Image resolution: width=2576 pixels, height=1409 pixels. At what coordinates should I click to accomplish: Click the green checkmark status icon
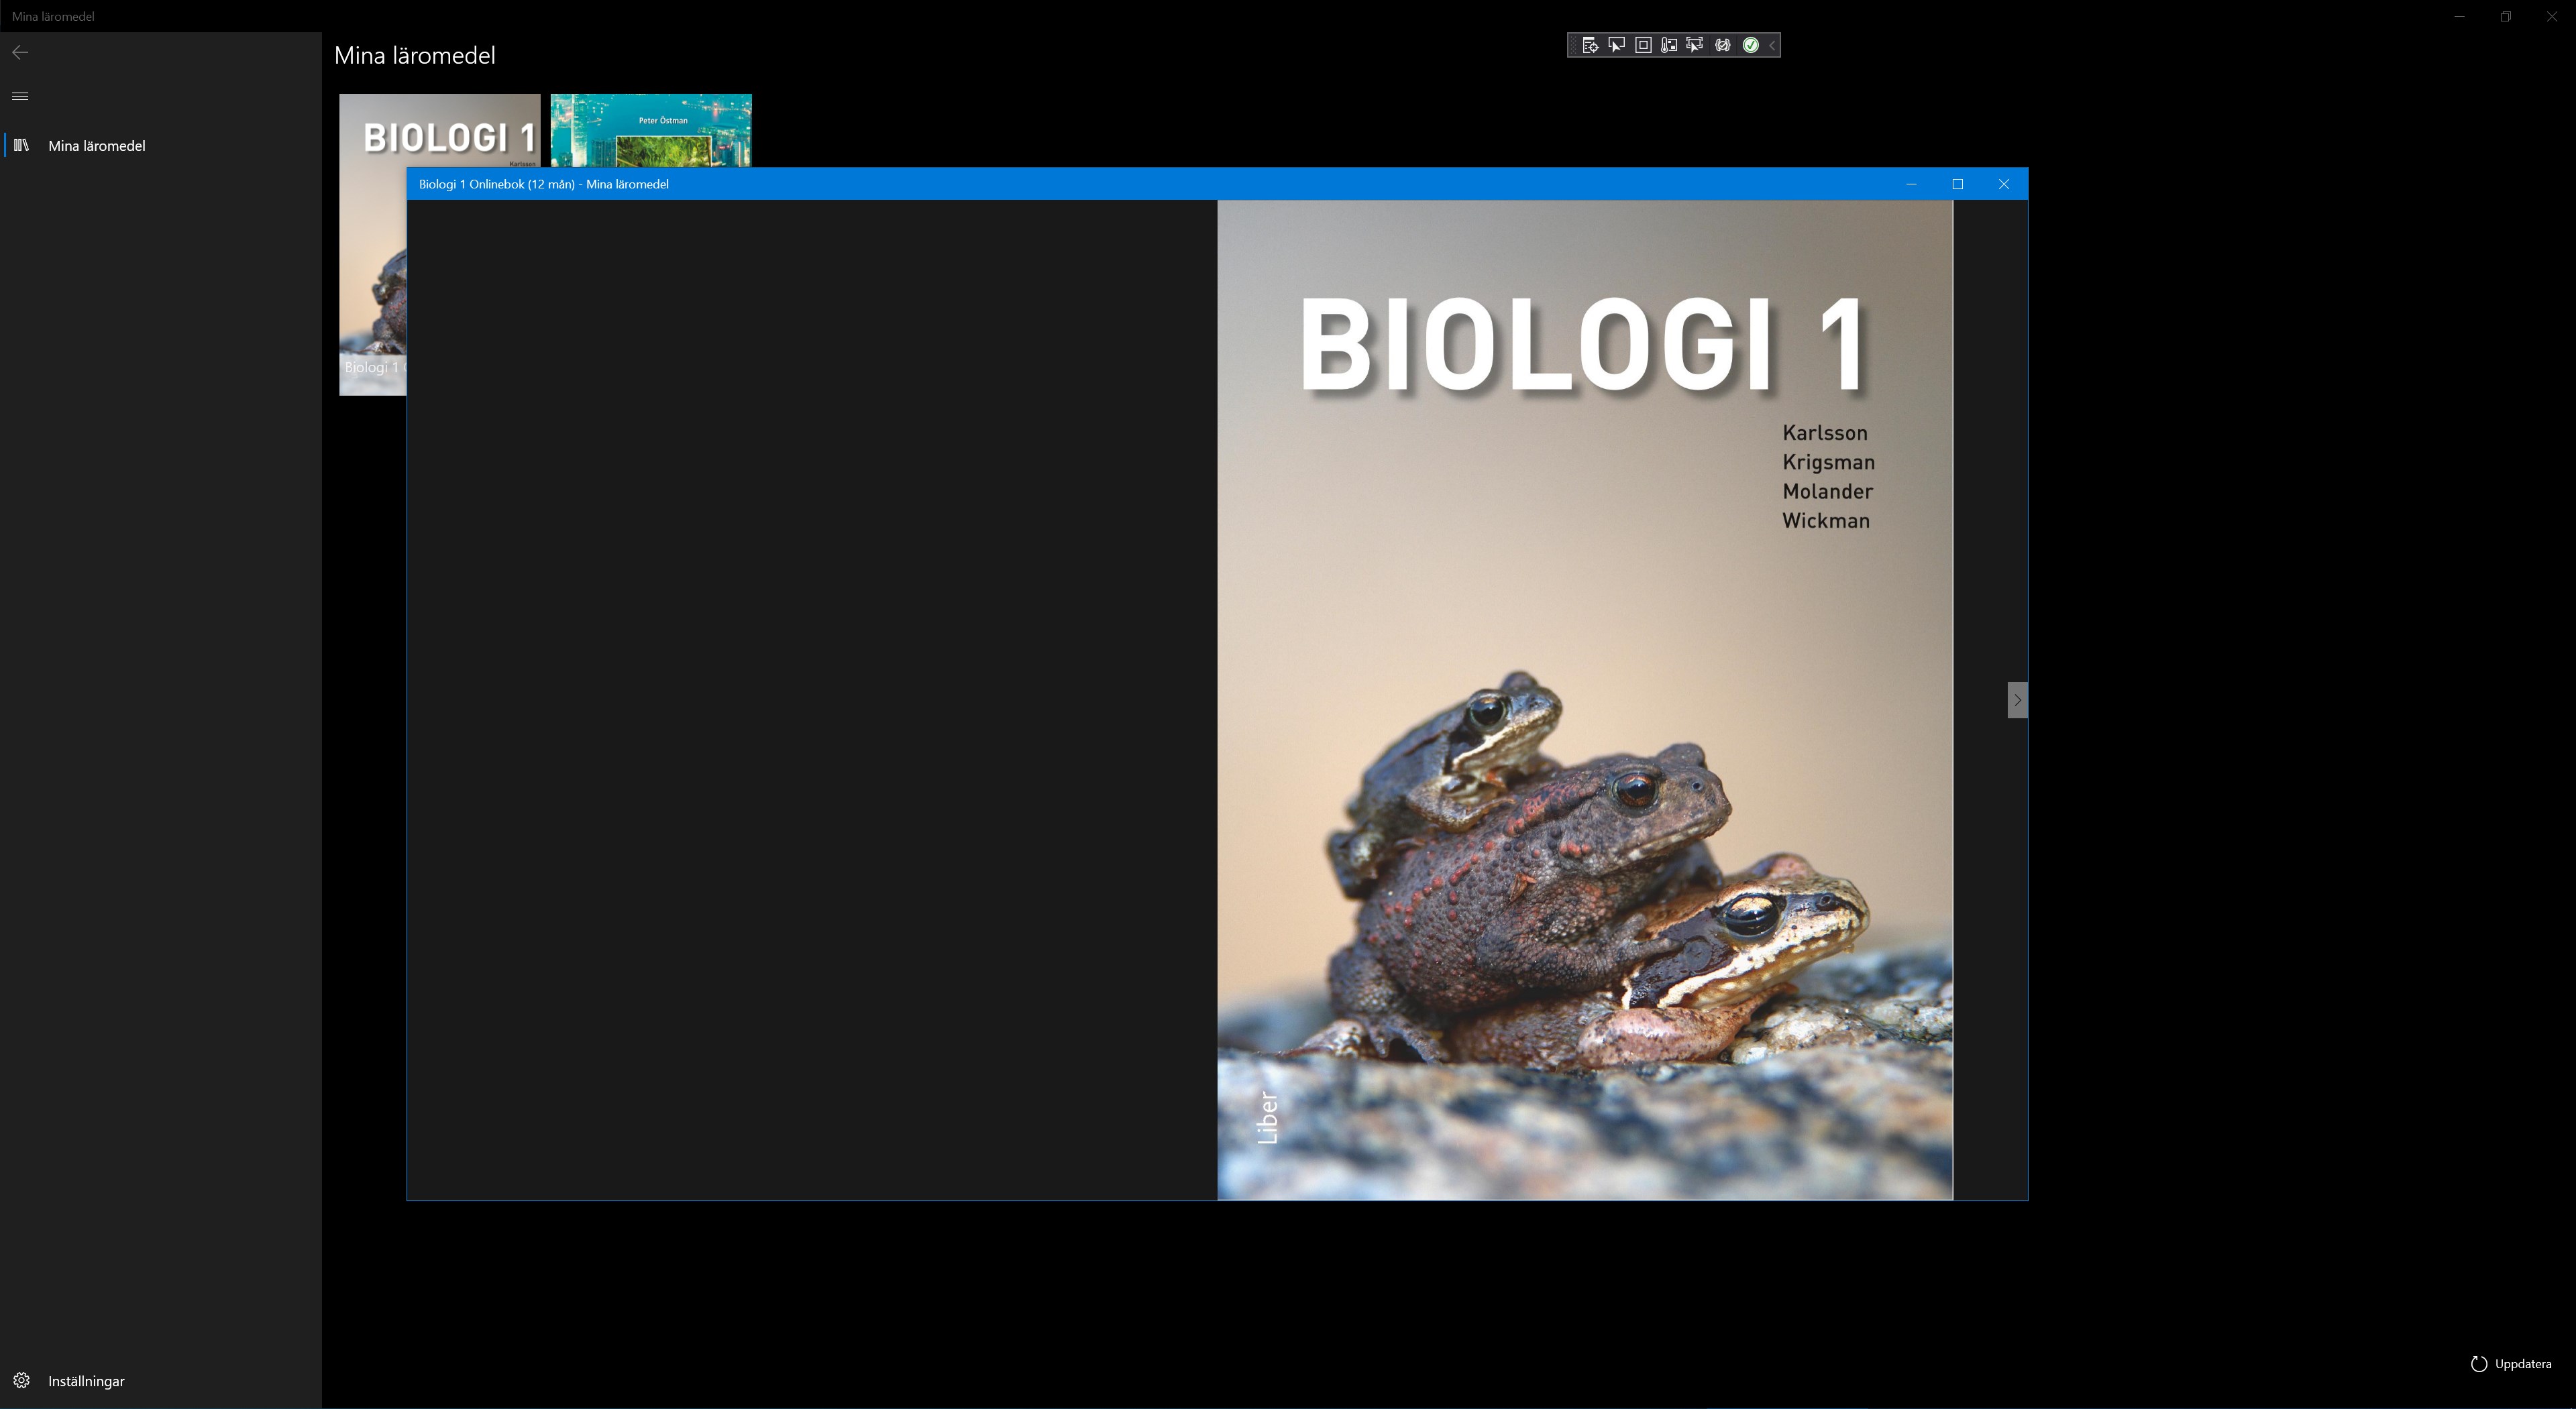(1750, 45)
